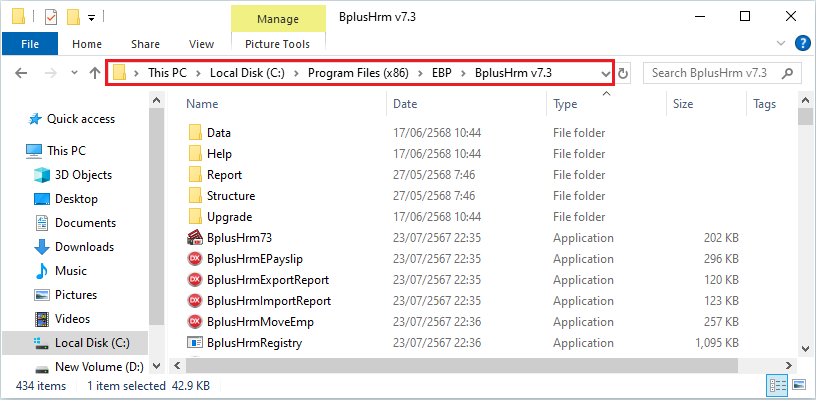Select the BplusHrmEPayslip application icon
Viewport: 816px width, 400px height.
coord(195,259)
